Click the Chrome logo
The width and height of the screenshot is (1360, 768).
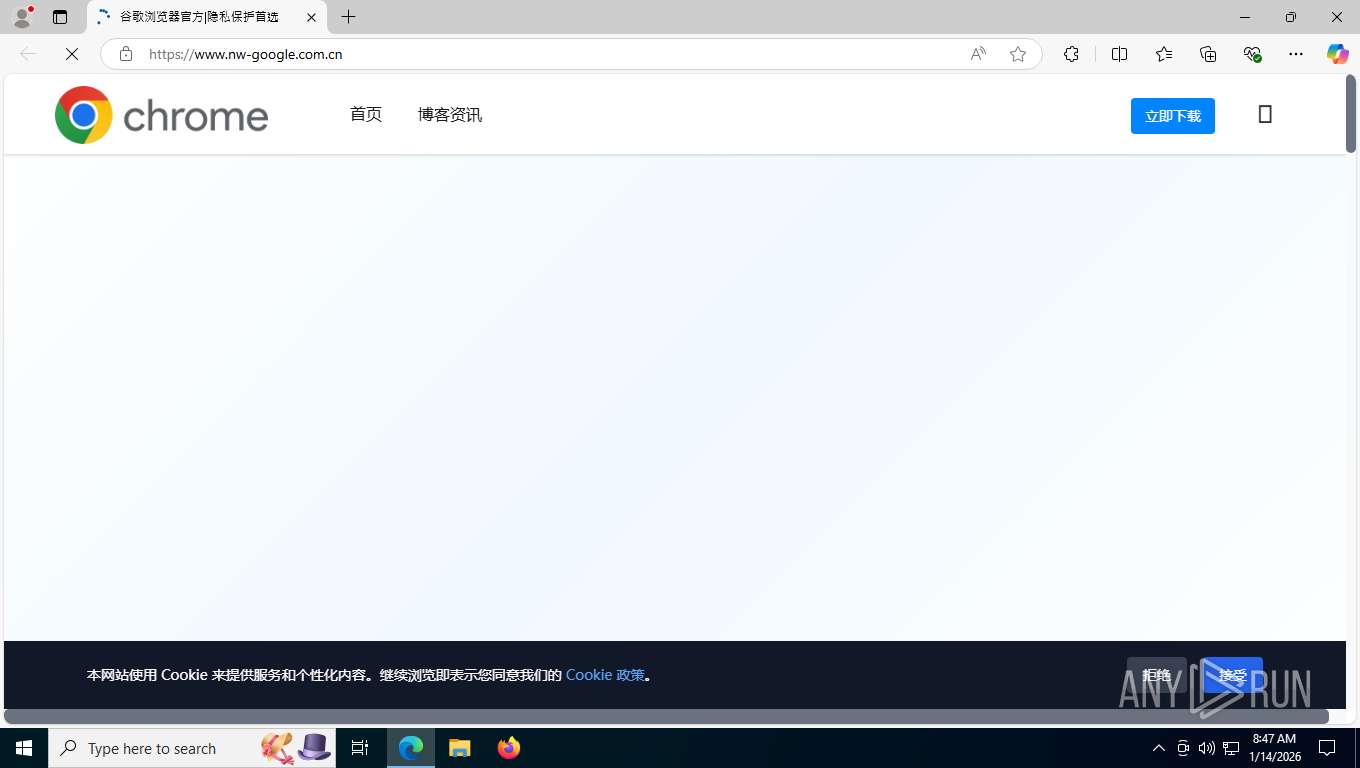click(x=162, y=115)
